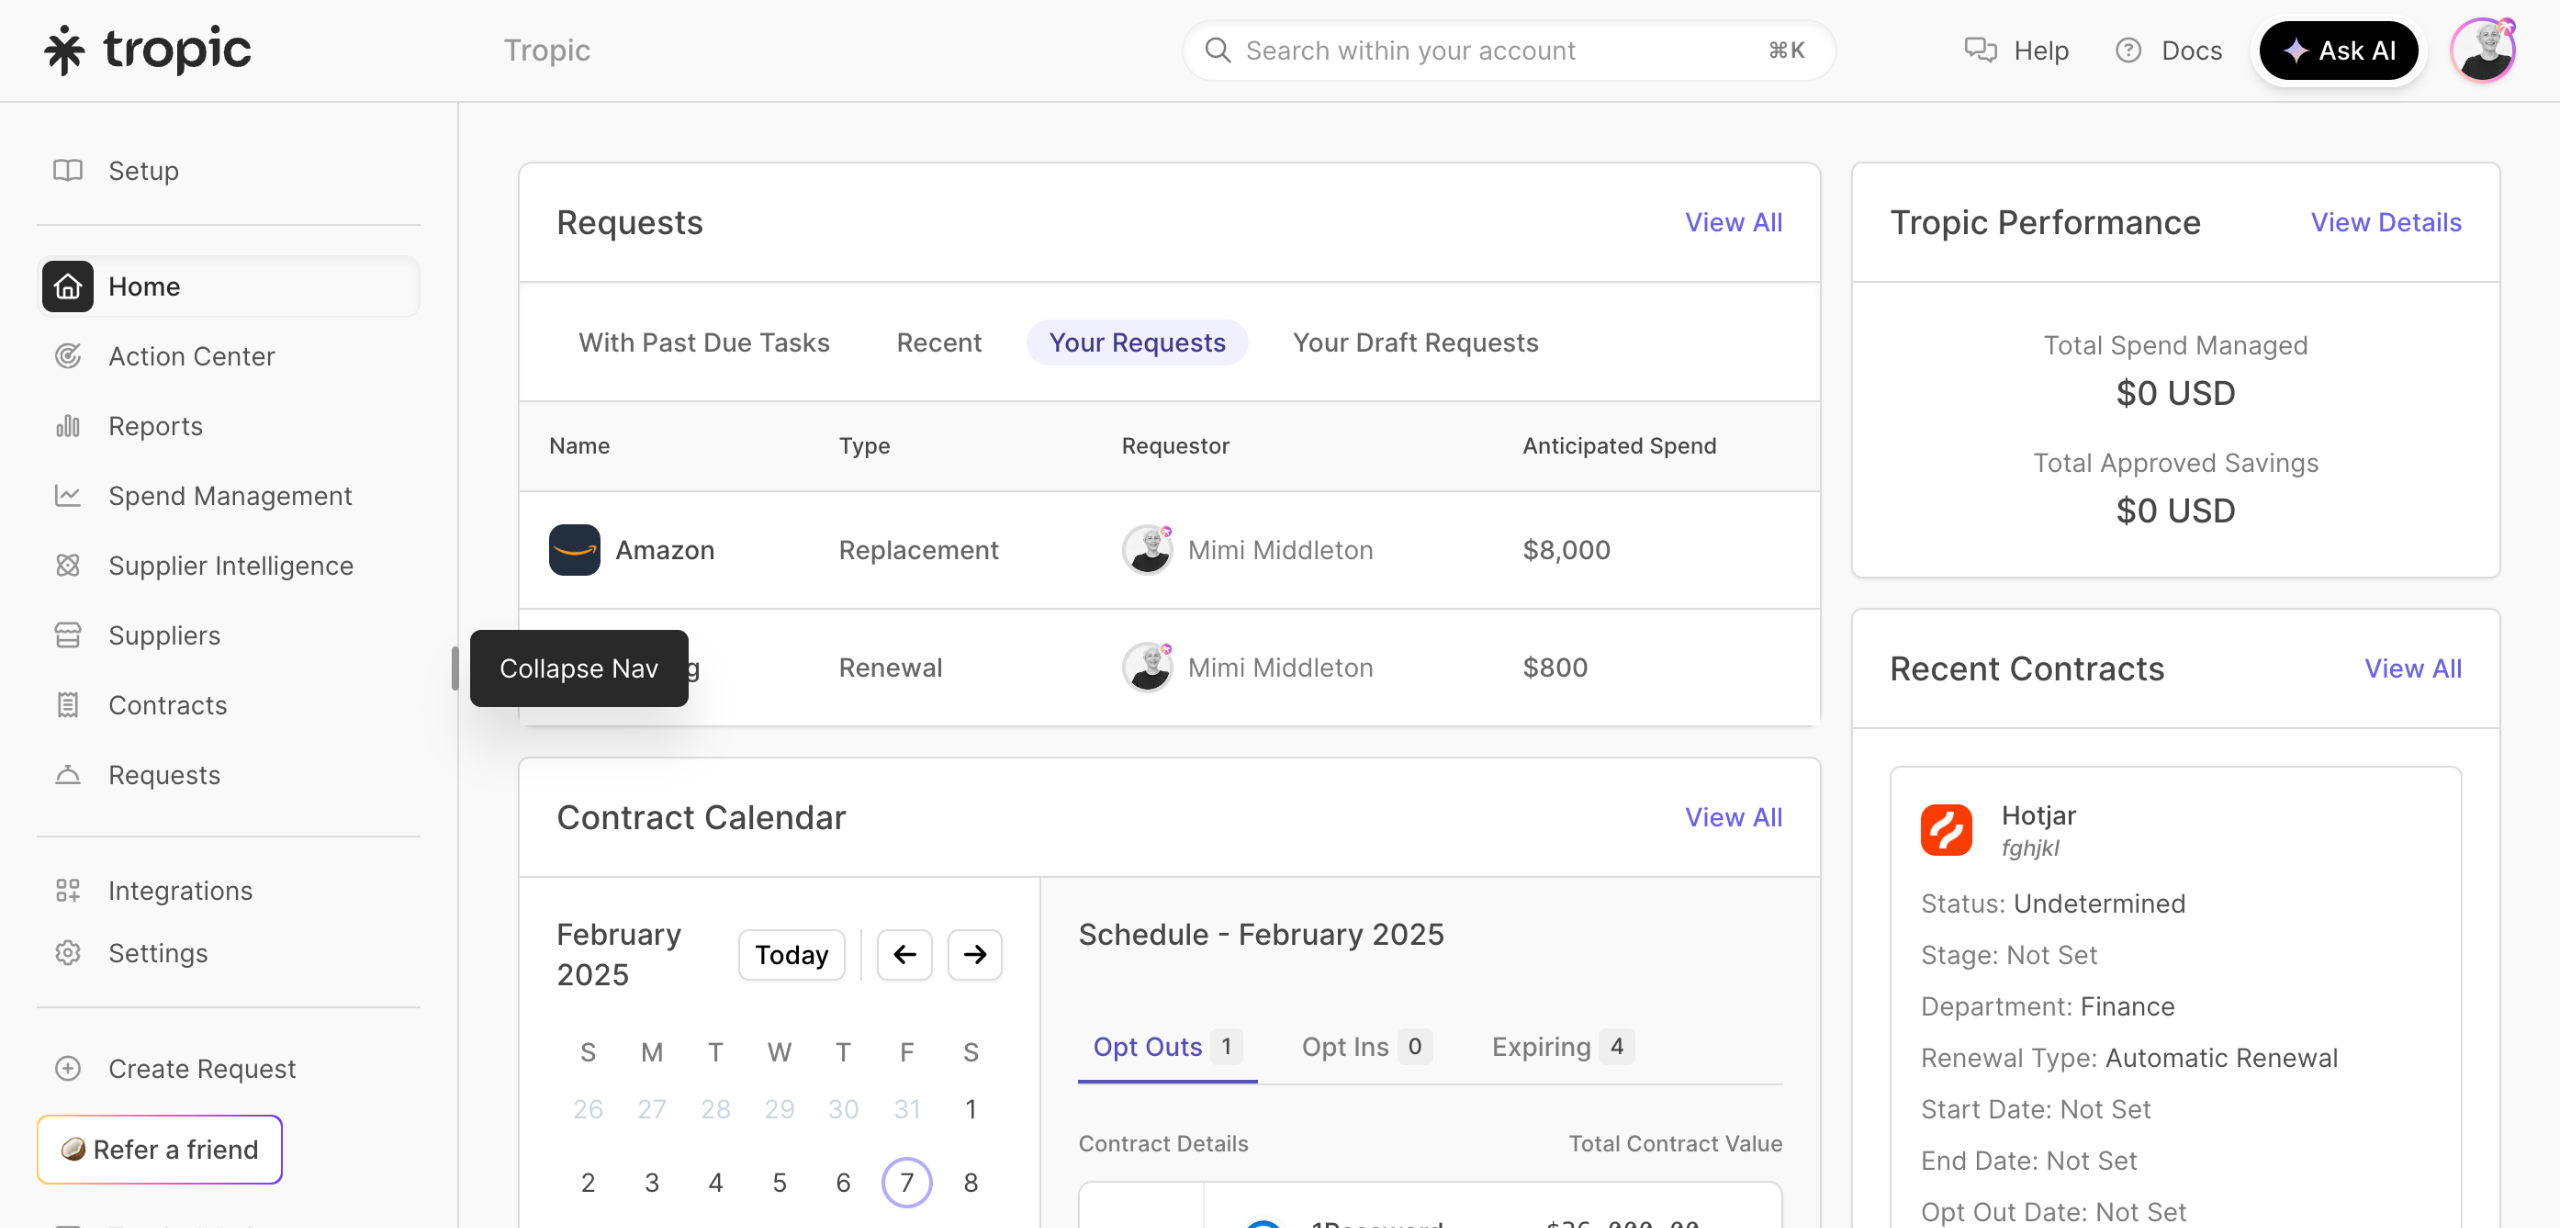Open Integrations page

[x=180, y=891]
